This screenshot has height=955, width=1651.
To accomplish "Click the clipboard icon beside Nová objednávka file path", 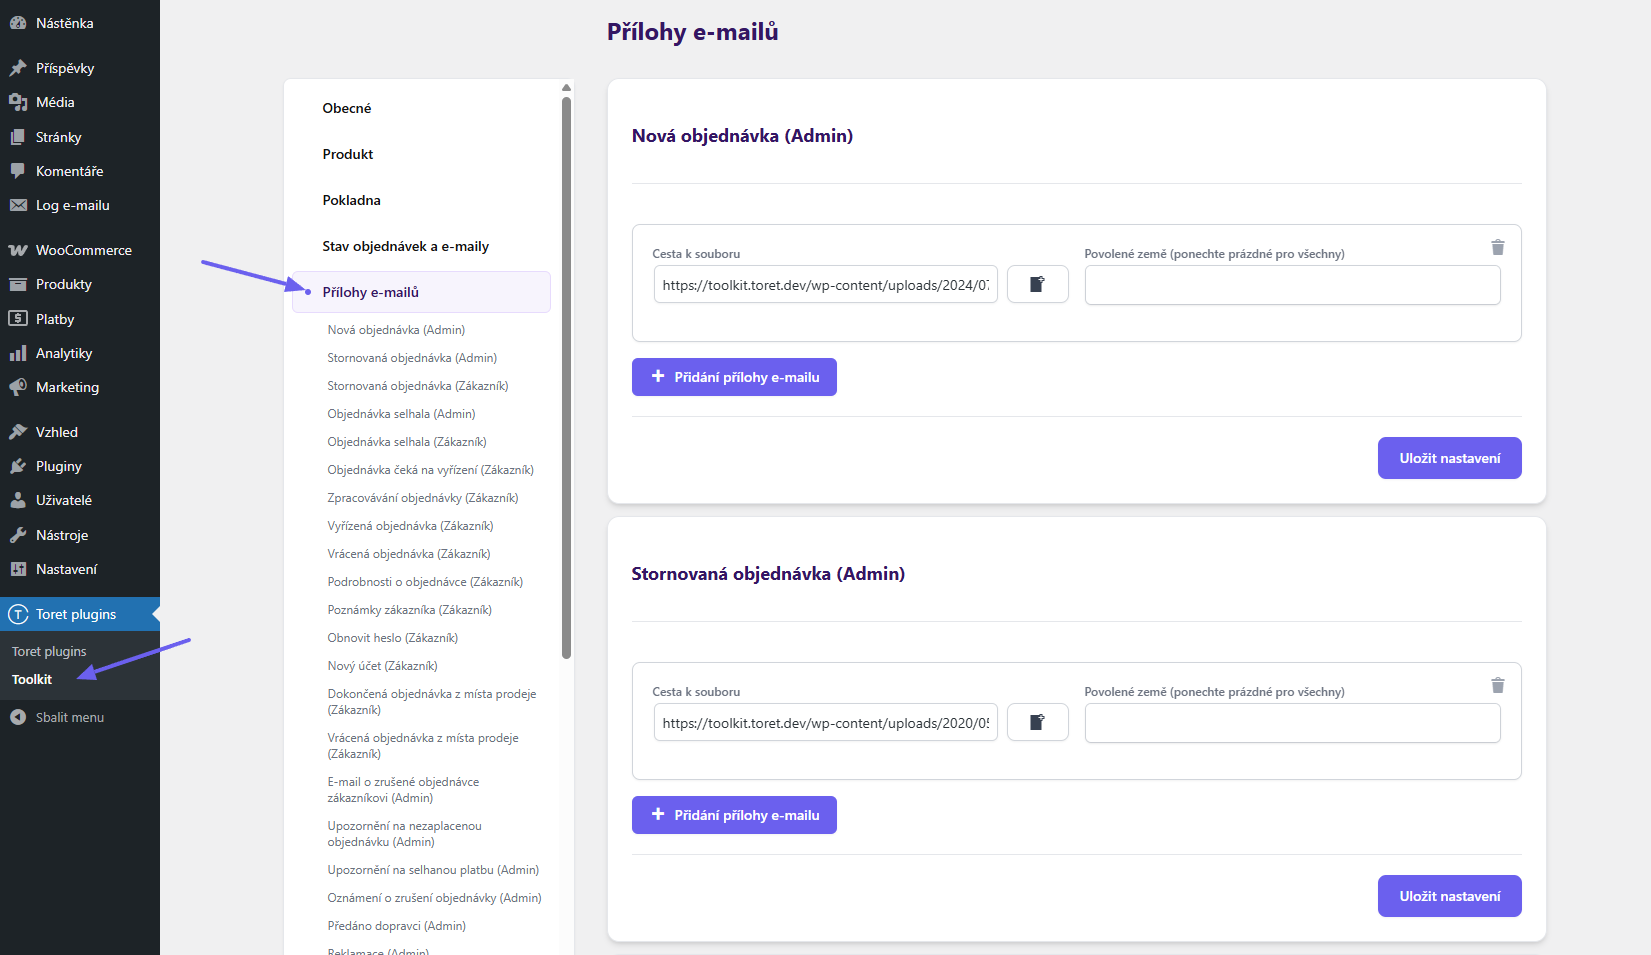I will coord(1037,284).
